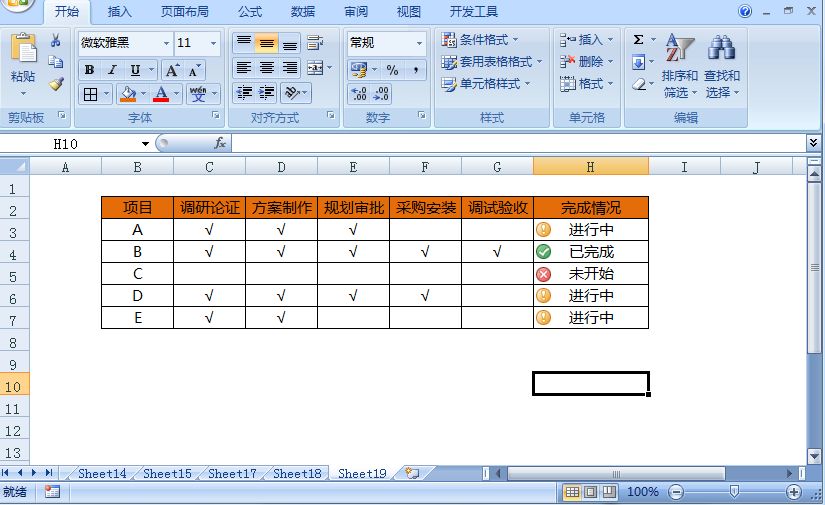
Task: Align text right
Action: pyautogui.click(x=289, y=67)
